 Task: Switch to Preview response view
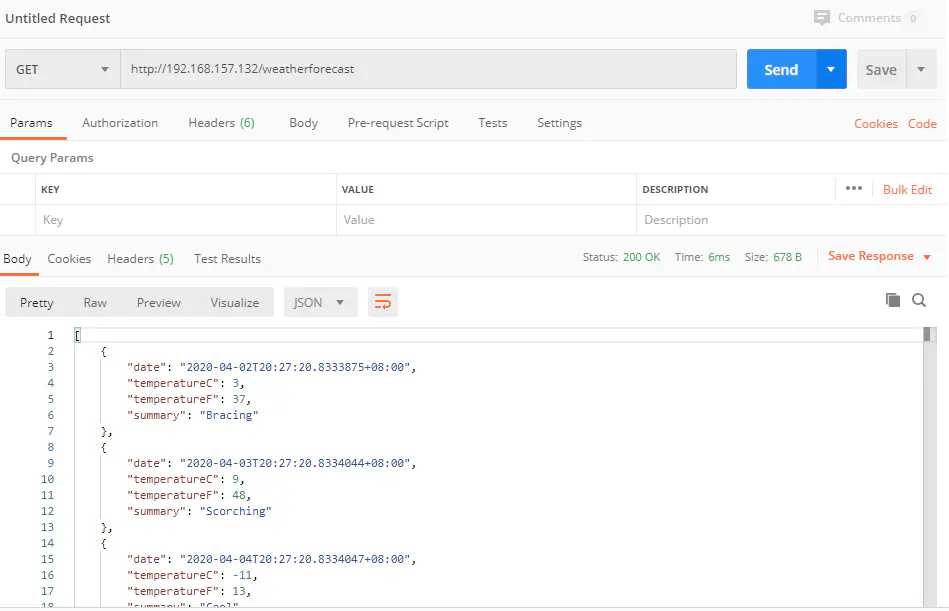(159, 302)
